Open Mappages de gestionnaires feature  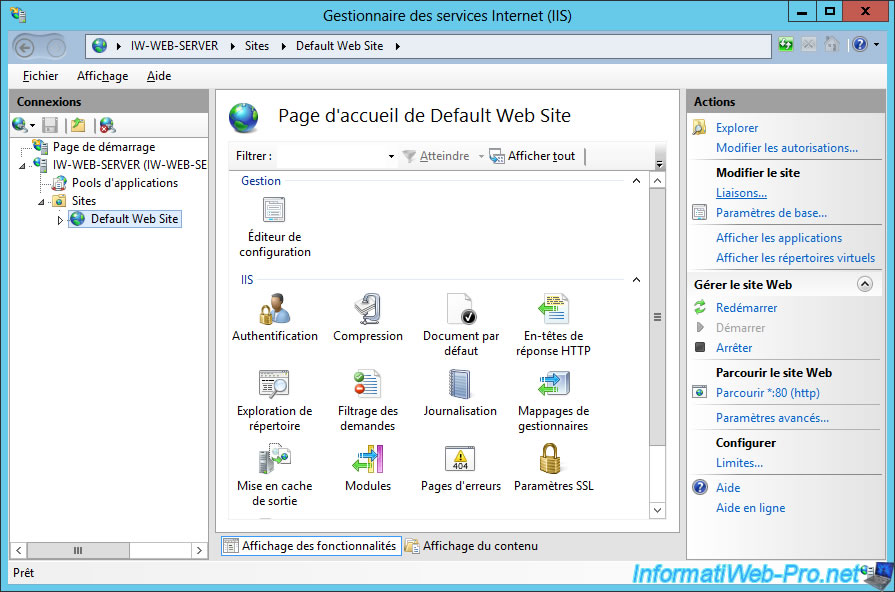click(x=553, y=400)
